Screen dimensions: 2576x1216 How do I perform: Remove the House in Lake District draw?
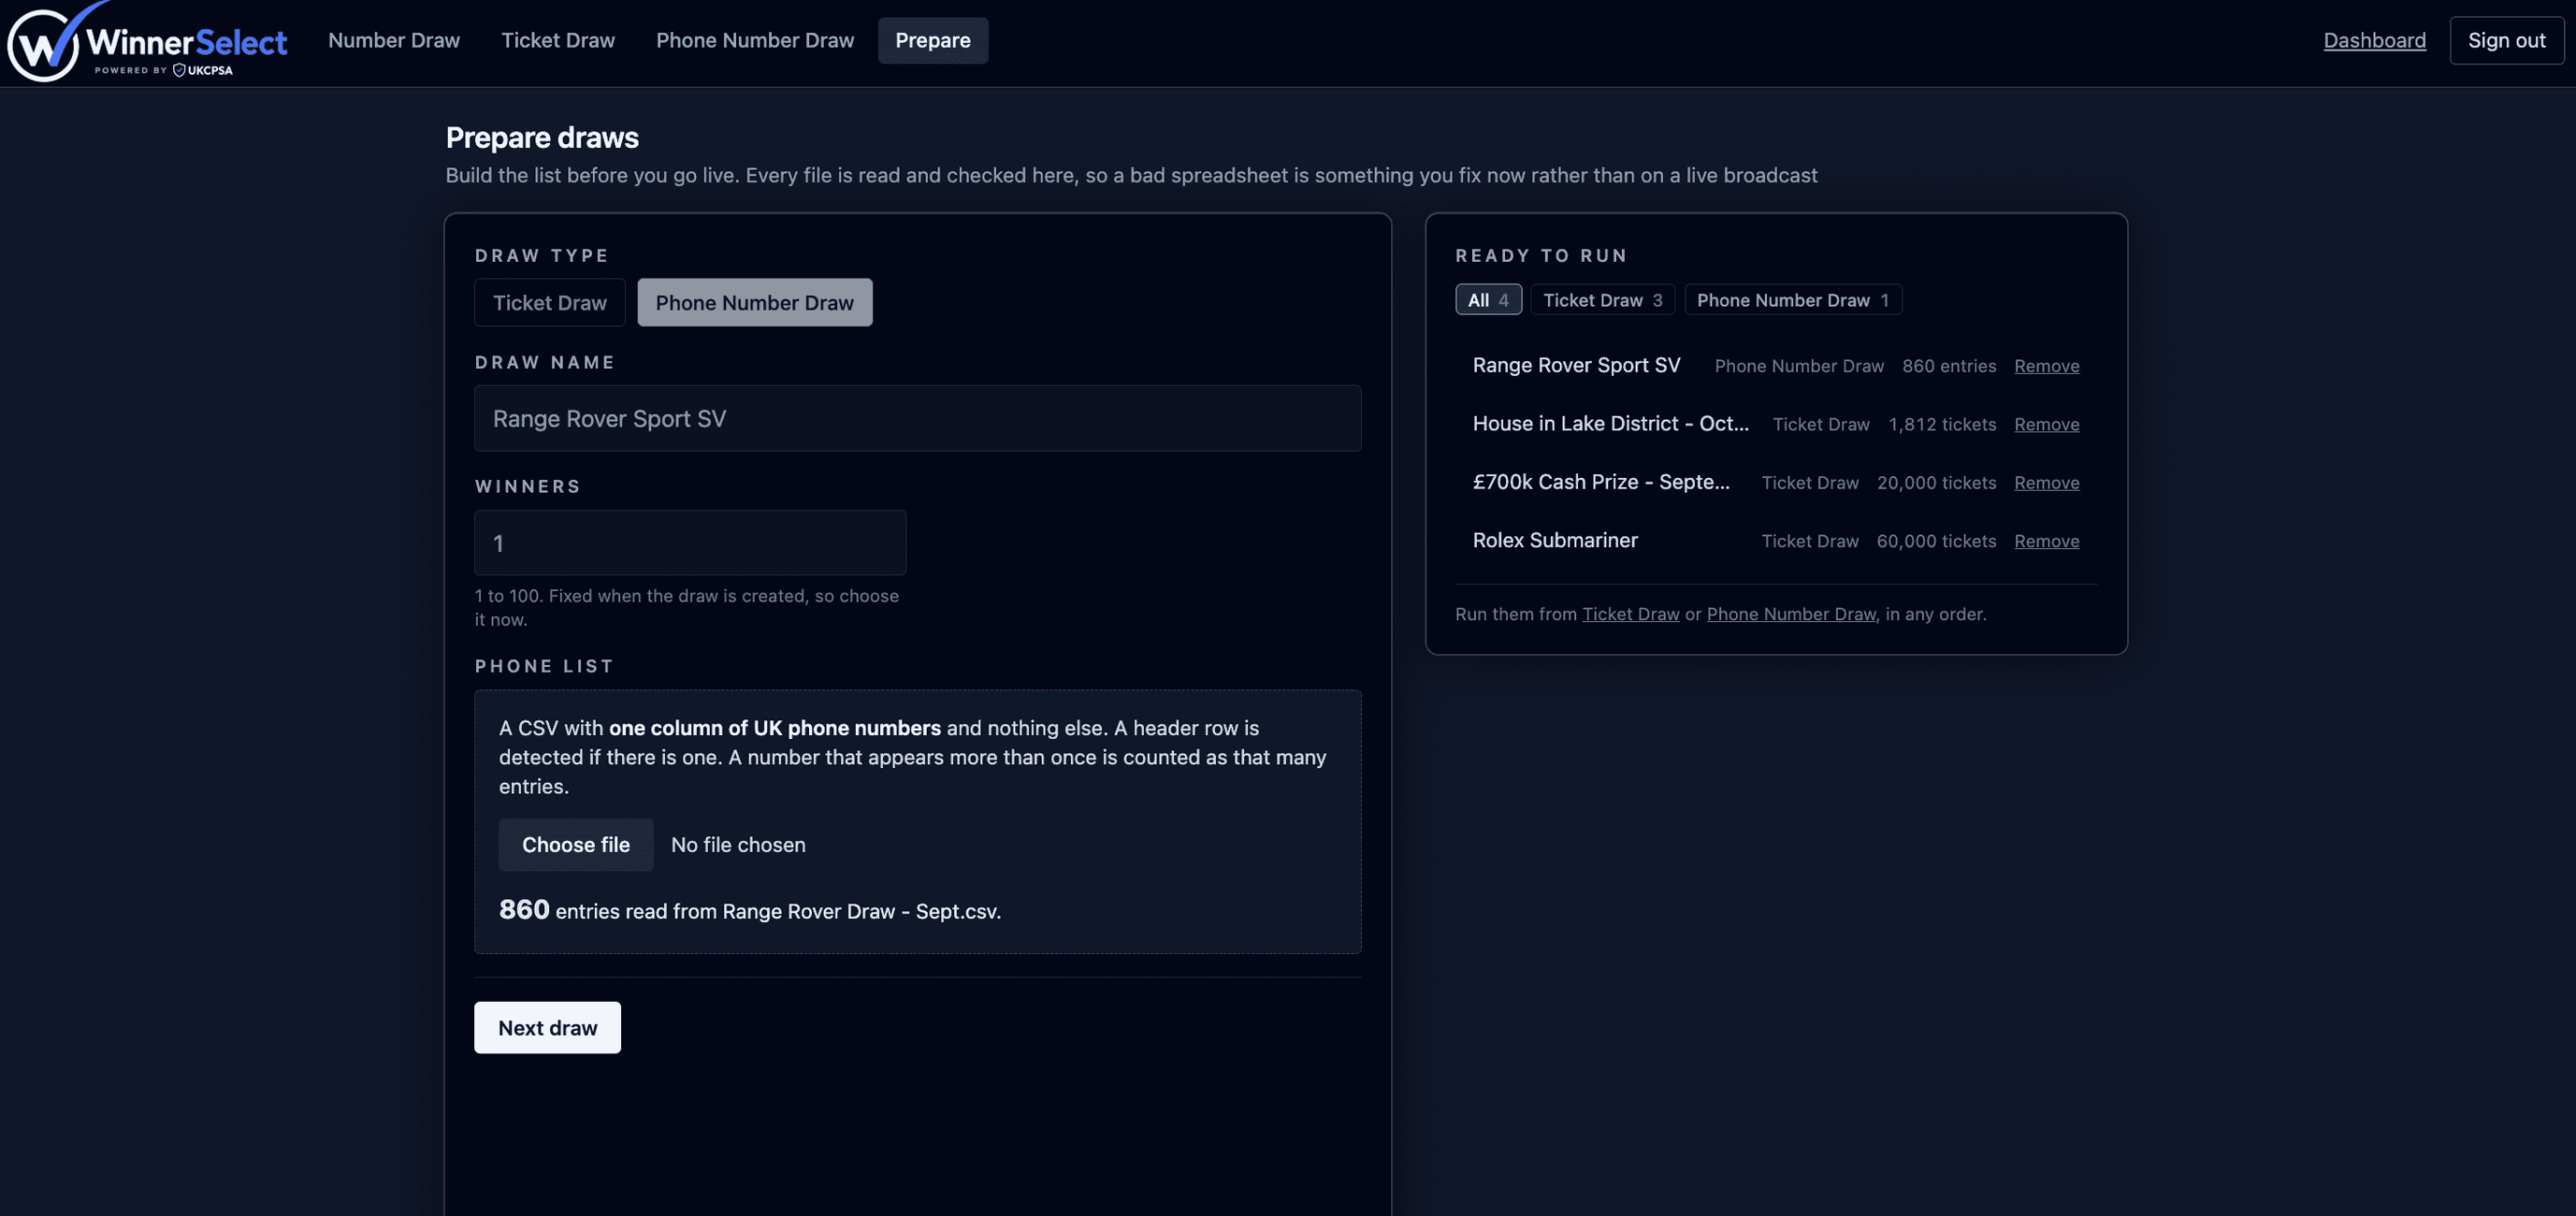[x=2046, y=424]
